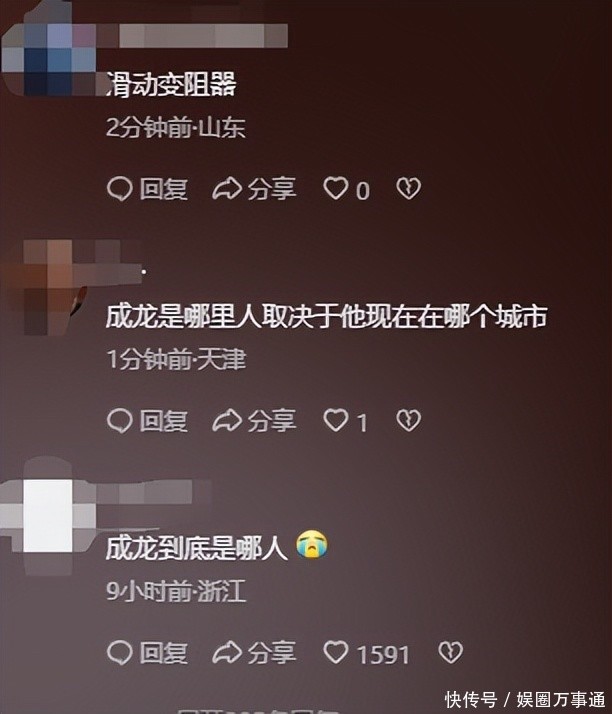
Task: Open the blurred username of first commenter
Action: tap(203, 36)
